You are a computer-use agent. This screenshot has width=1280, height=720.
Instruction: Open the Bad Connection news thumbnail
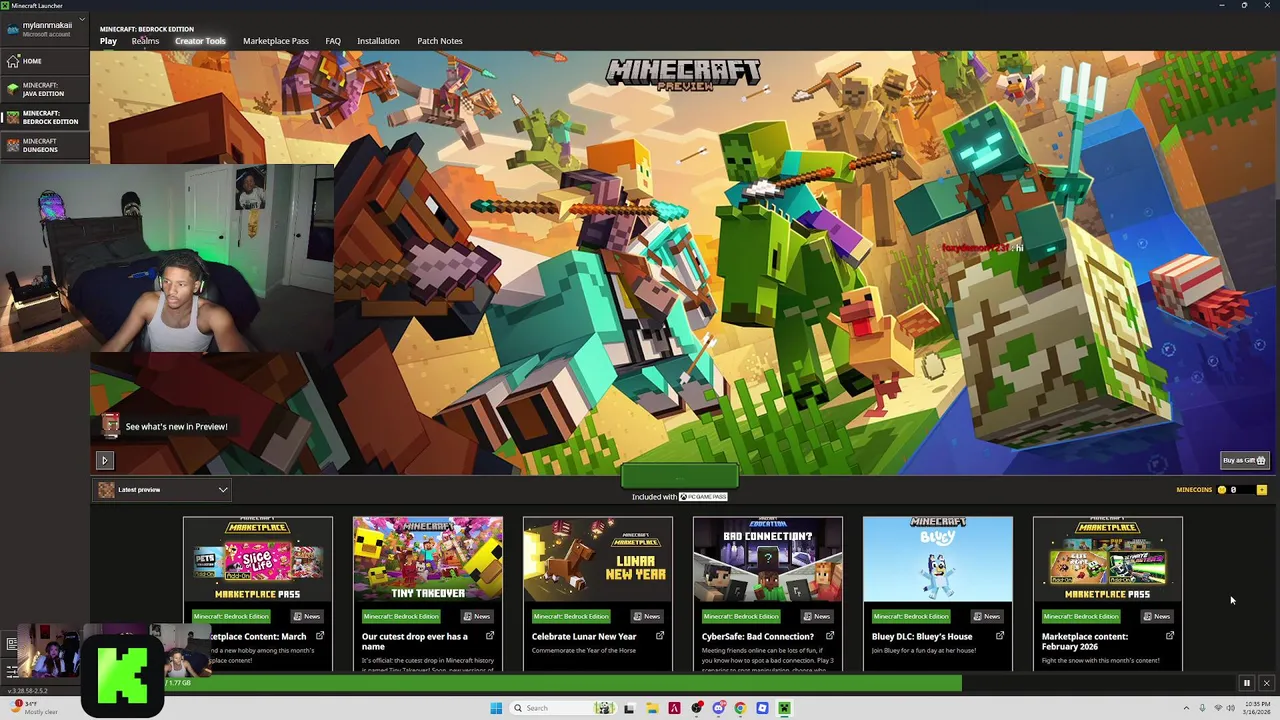[768, 559]
